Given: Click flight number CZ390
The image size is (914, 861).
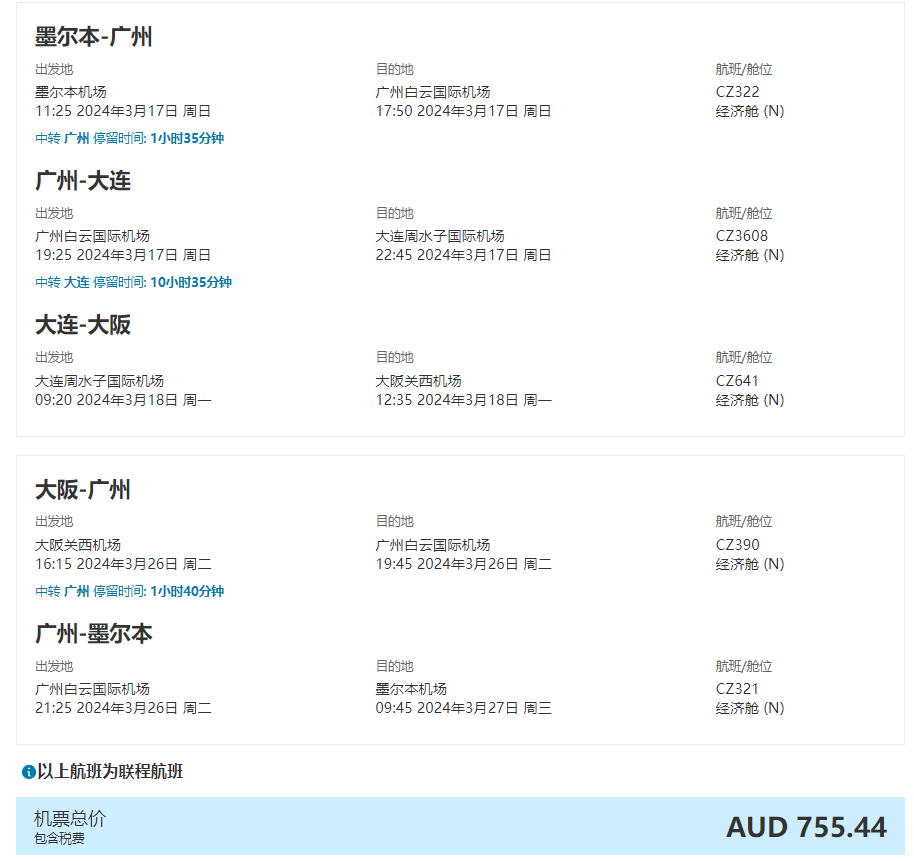Looking at the screenshot, I should (737, 545).
